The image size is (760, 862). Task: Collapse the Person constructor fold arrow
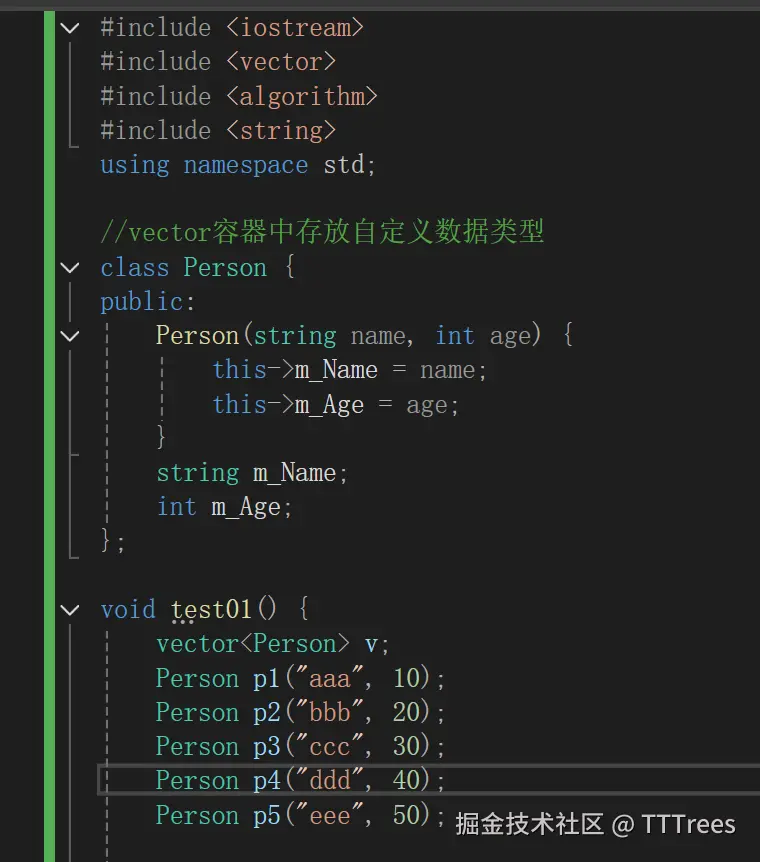pos(69,335)
